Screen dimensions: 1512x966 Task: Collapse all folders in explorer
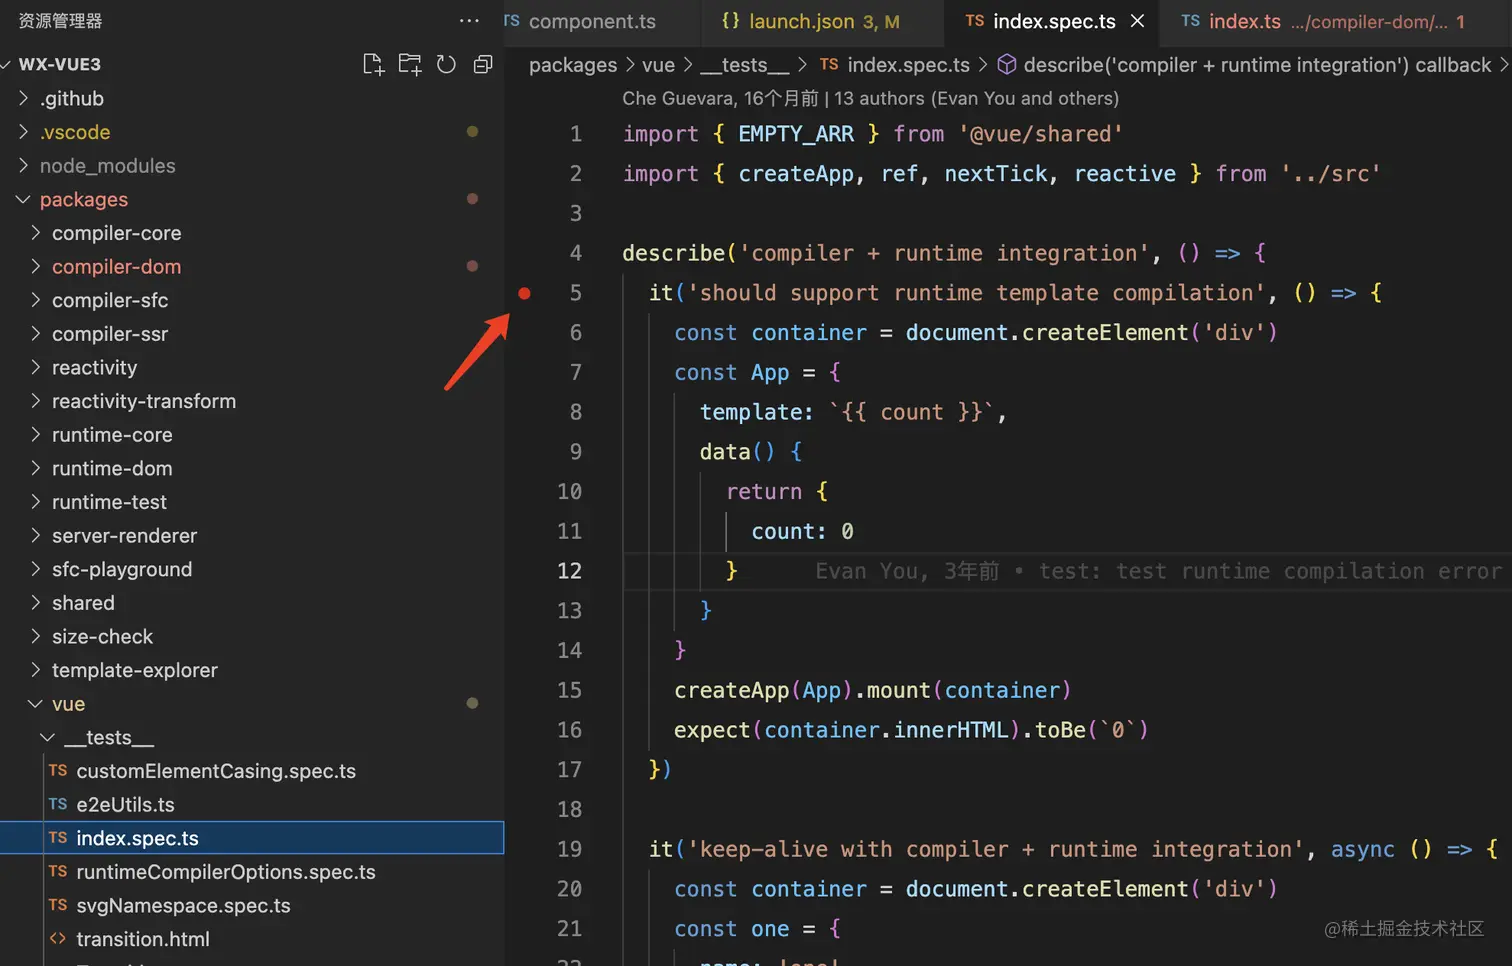coord(483,64)
